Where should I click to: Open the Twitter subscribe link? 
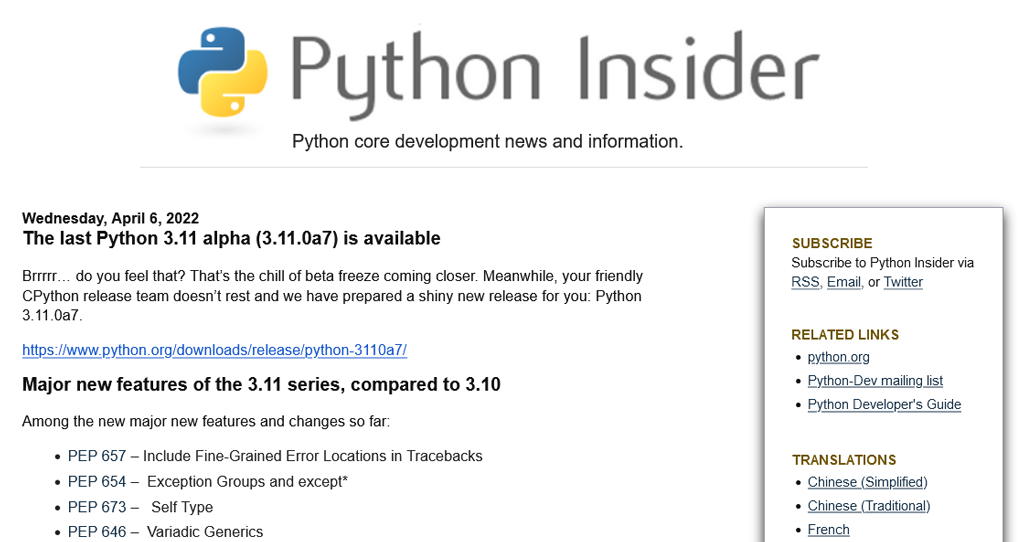(903, 282)
